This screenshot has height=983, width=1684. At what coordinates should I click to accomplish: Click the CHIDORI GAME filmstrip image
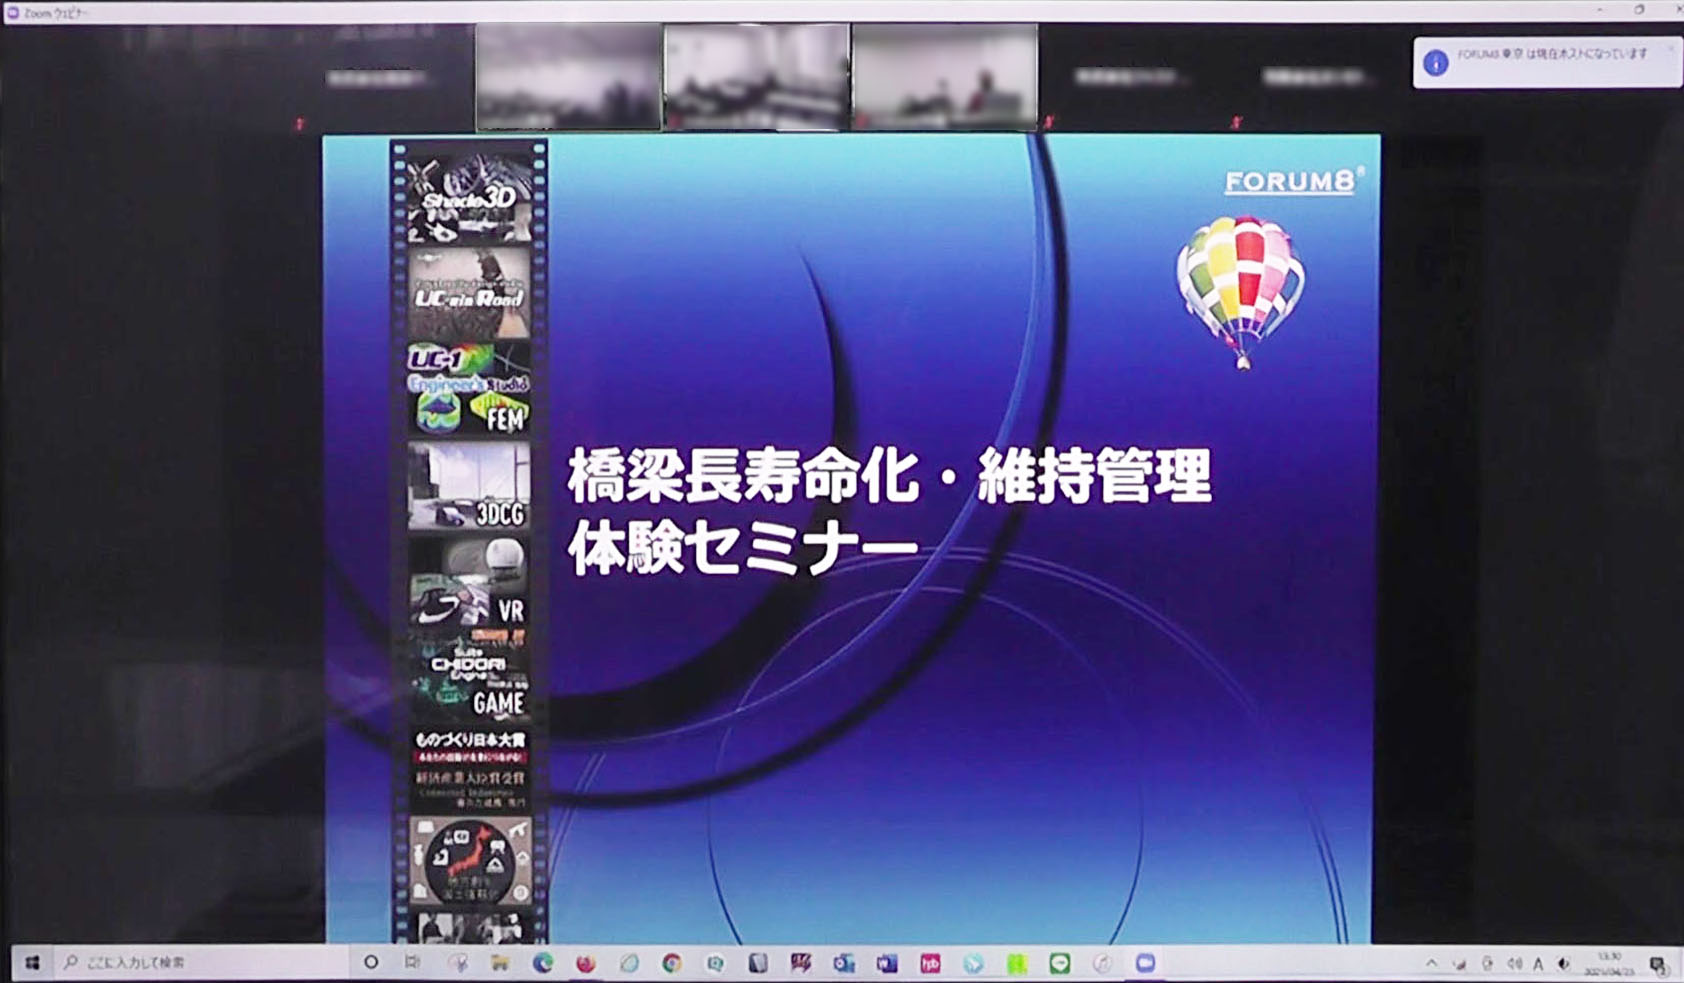pos(469,677)
